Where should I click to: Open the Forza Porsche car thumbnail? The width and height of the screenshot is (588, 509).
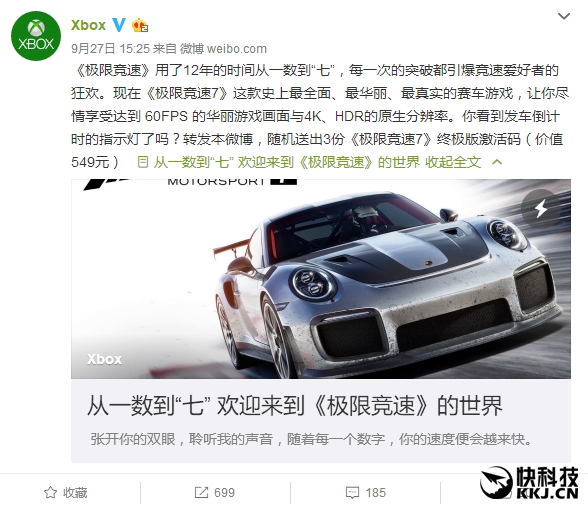pyautogui.click(x=321, y=279)
